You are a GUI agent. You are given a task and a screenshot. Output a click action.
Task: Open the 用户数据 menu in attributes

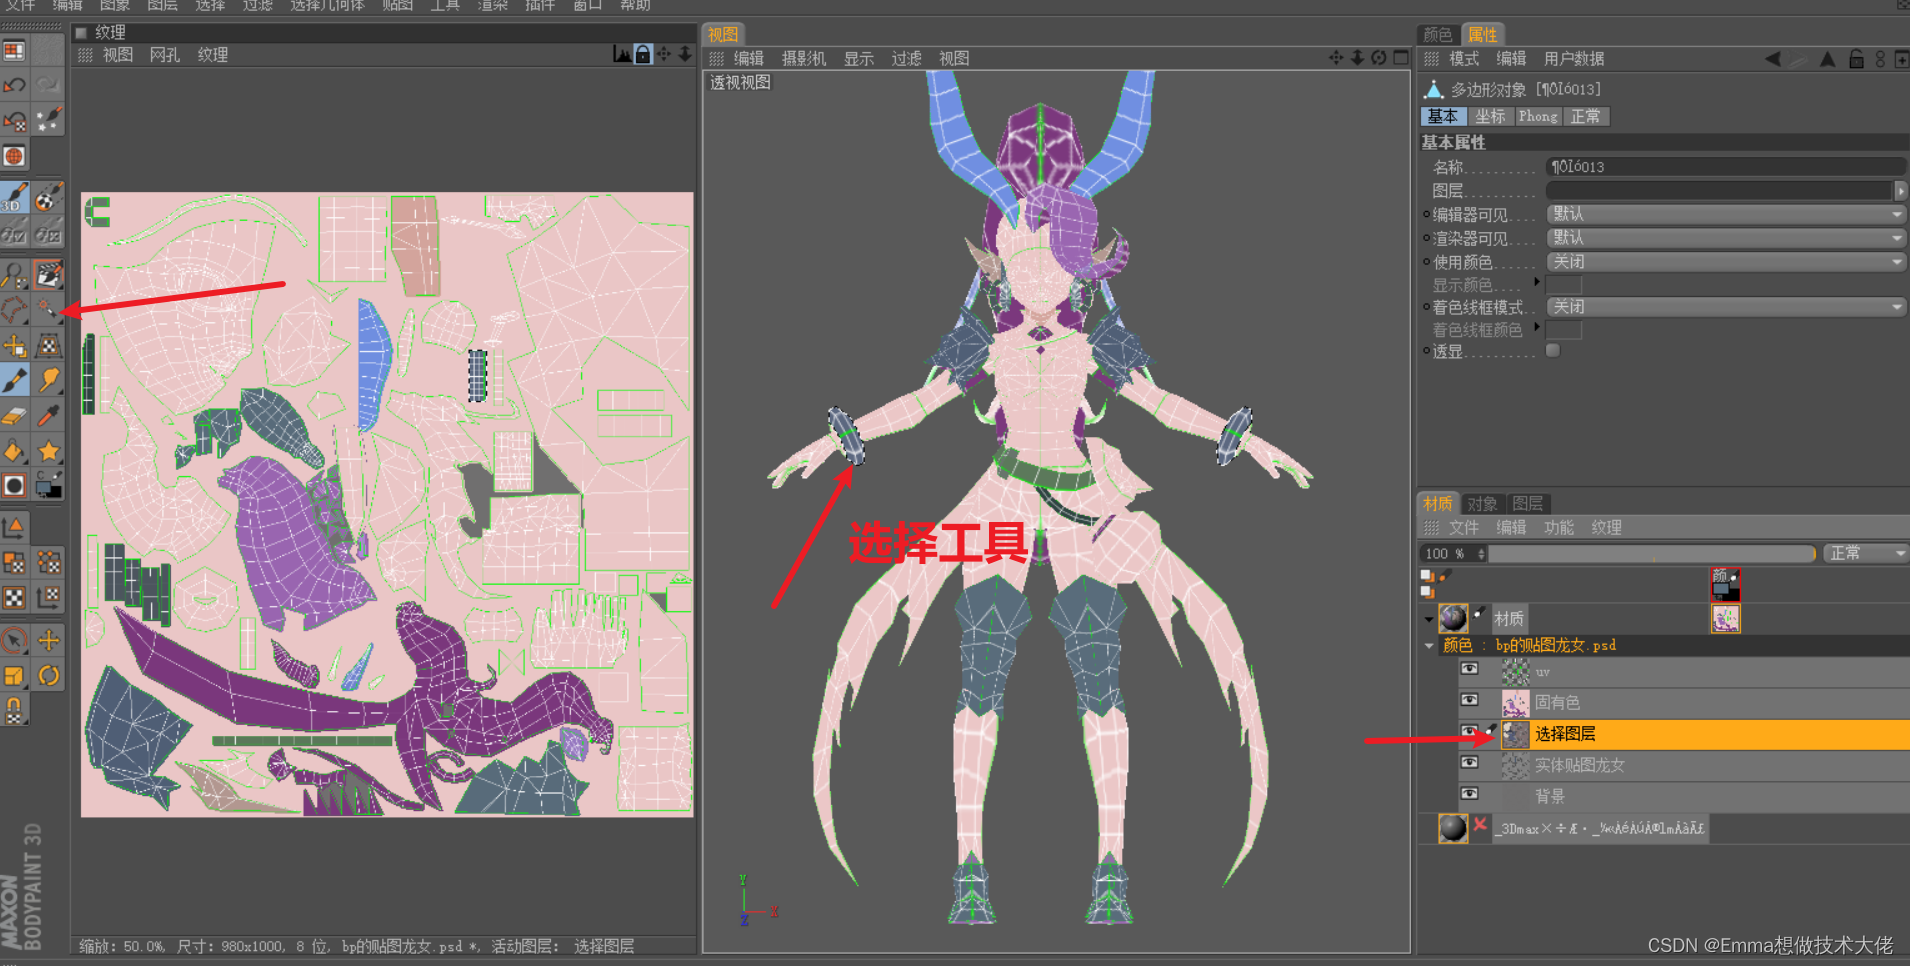[x=1574, y=59]
